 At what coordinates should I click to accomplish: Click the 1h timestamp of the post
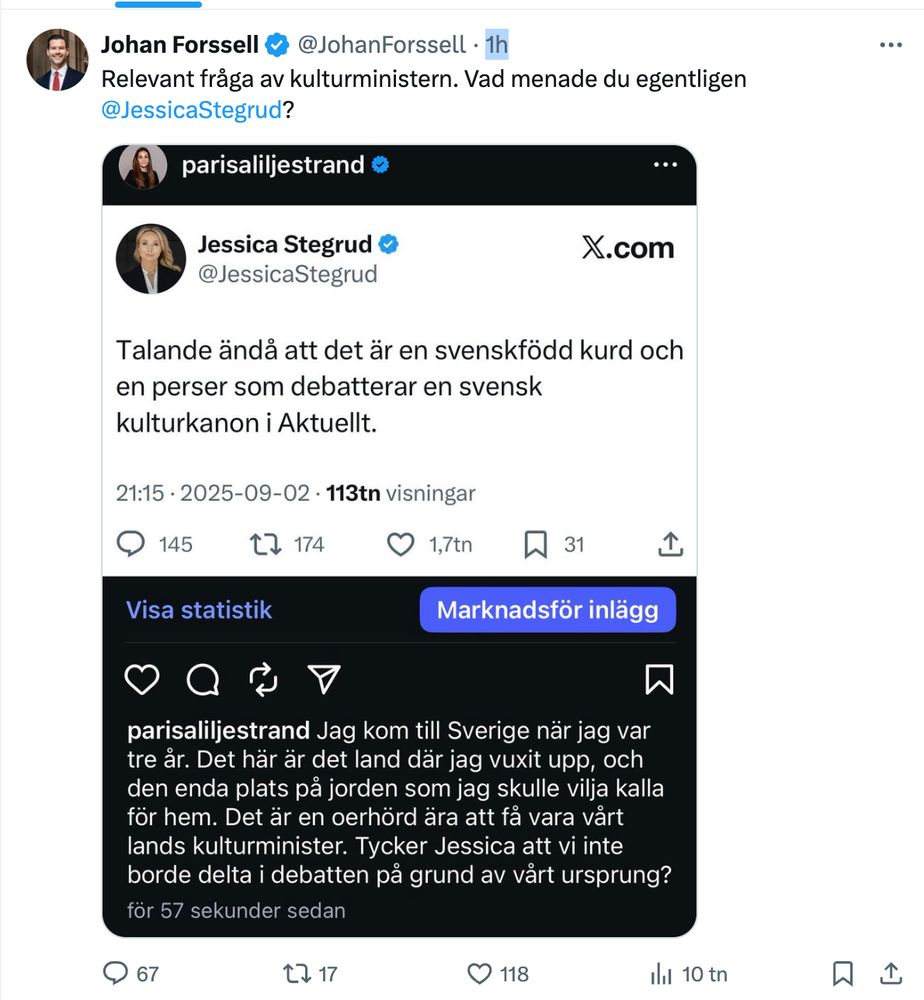tap(497, 44)
